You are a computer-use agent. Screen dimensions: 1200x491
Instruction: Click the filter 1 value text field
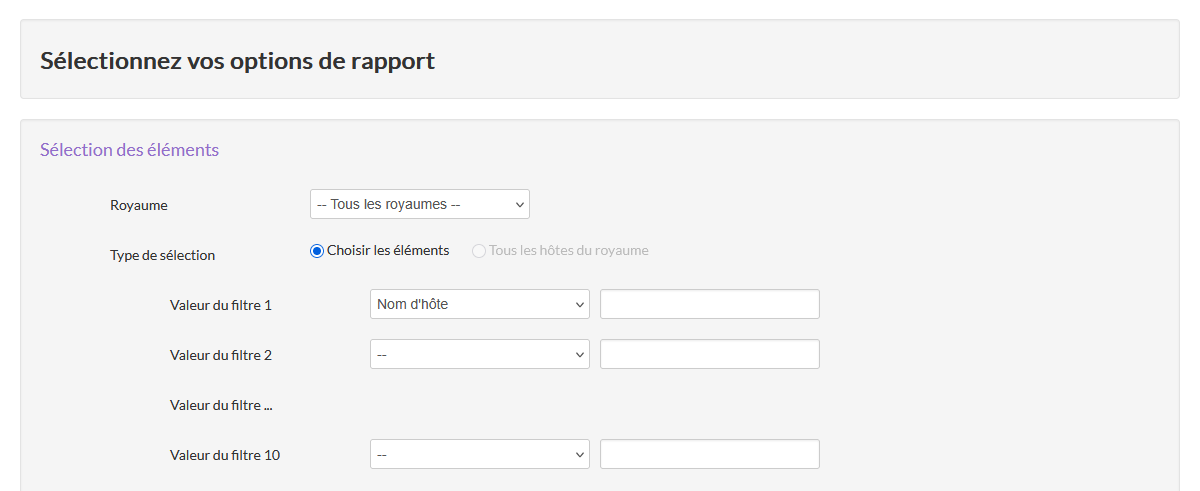click(709, 304)
